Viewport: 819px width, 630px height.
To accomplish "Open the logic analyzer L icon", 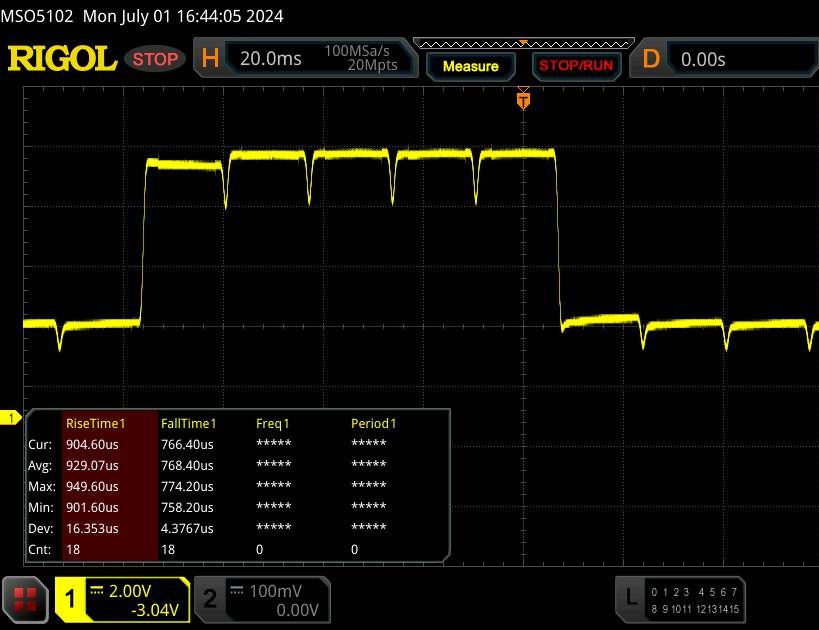I will (631, 598).
